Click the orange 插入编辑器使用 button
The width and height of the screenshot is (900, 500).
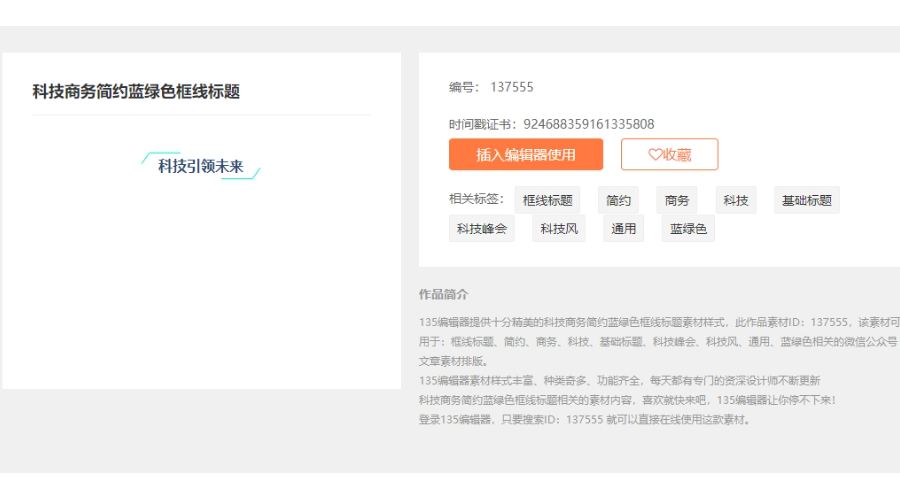pos(526,154)
